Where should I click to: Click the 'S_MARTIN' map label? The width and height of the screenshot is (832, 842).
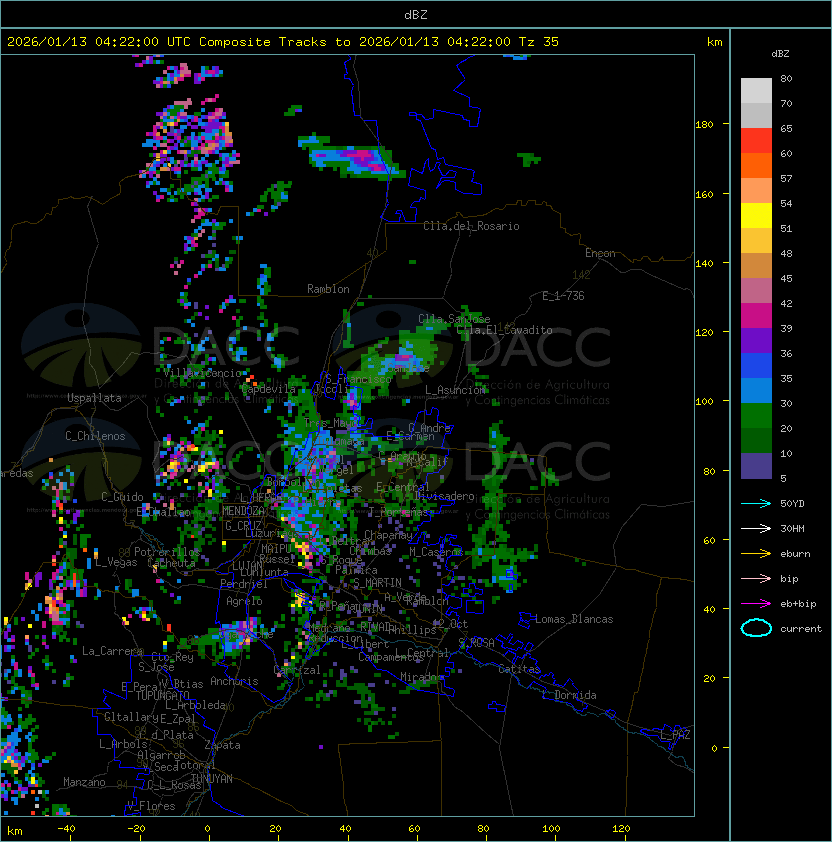[x=377, y=583]
